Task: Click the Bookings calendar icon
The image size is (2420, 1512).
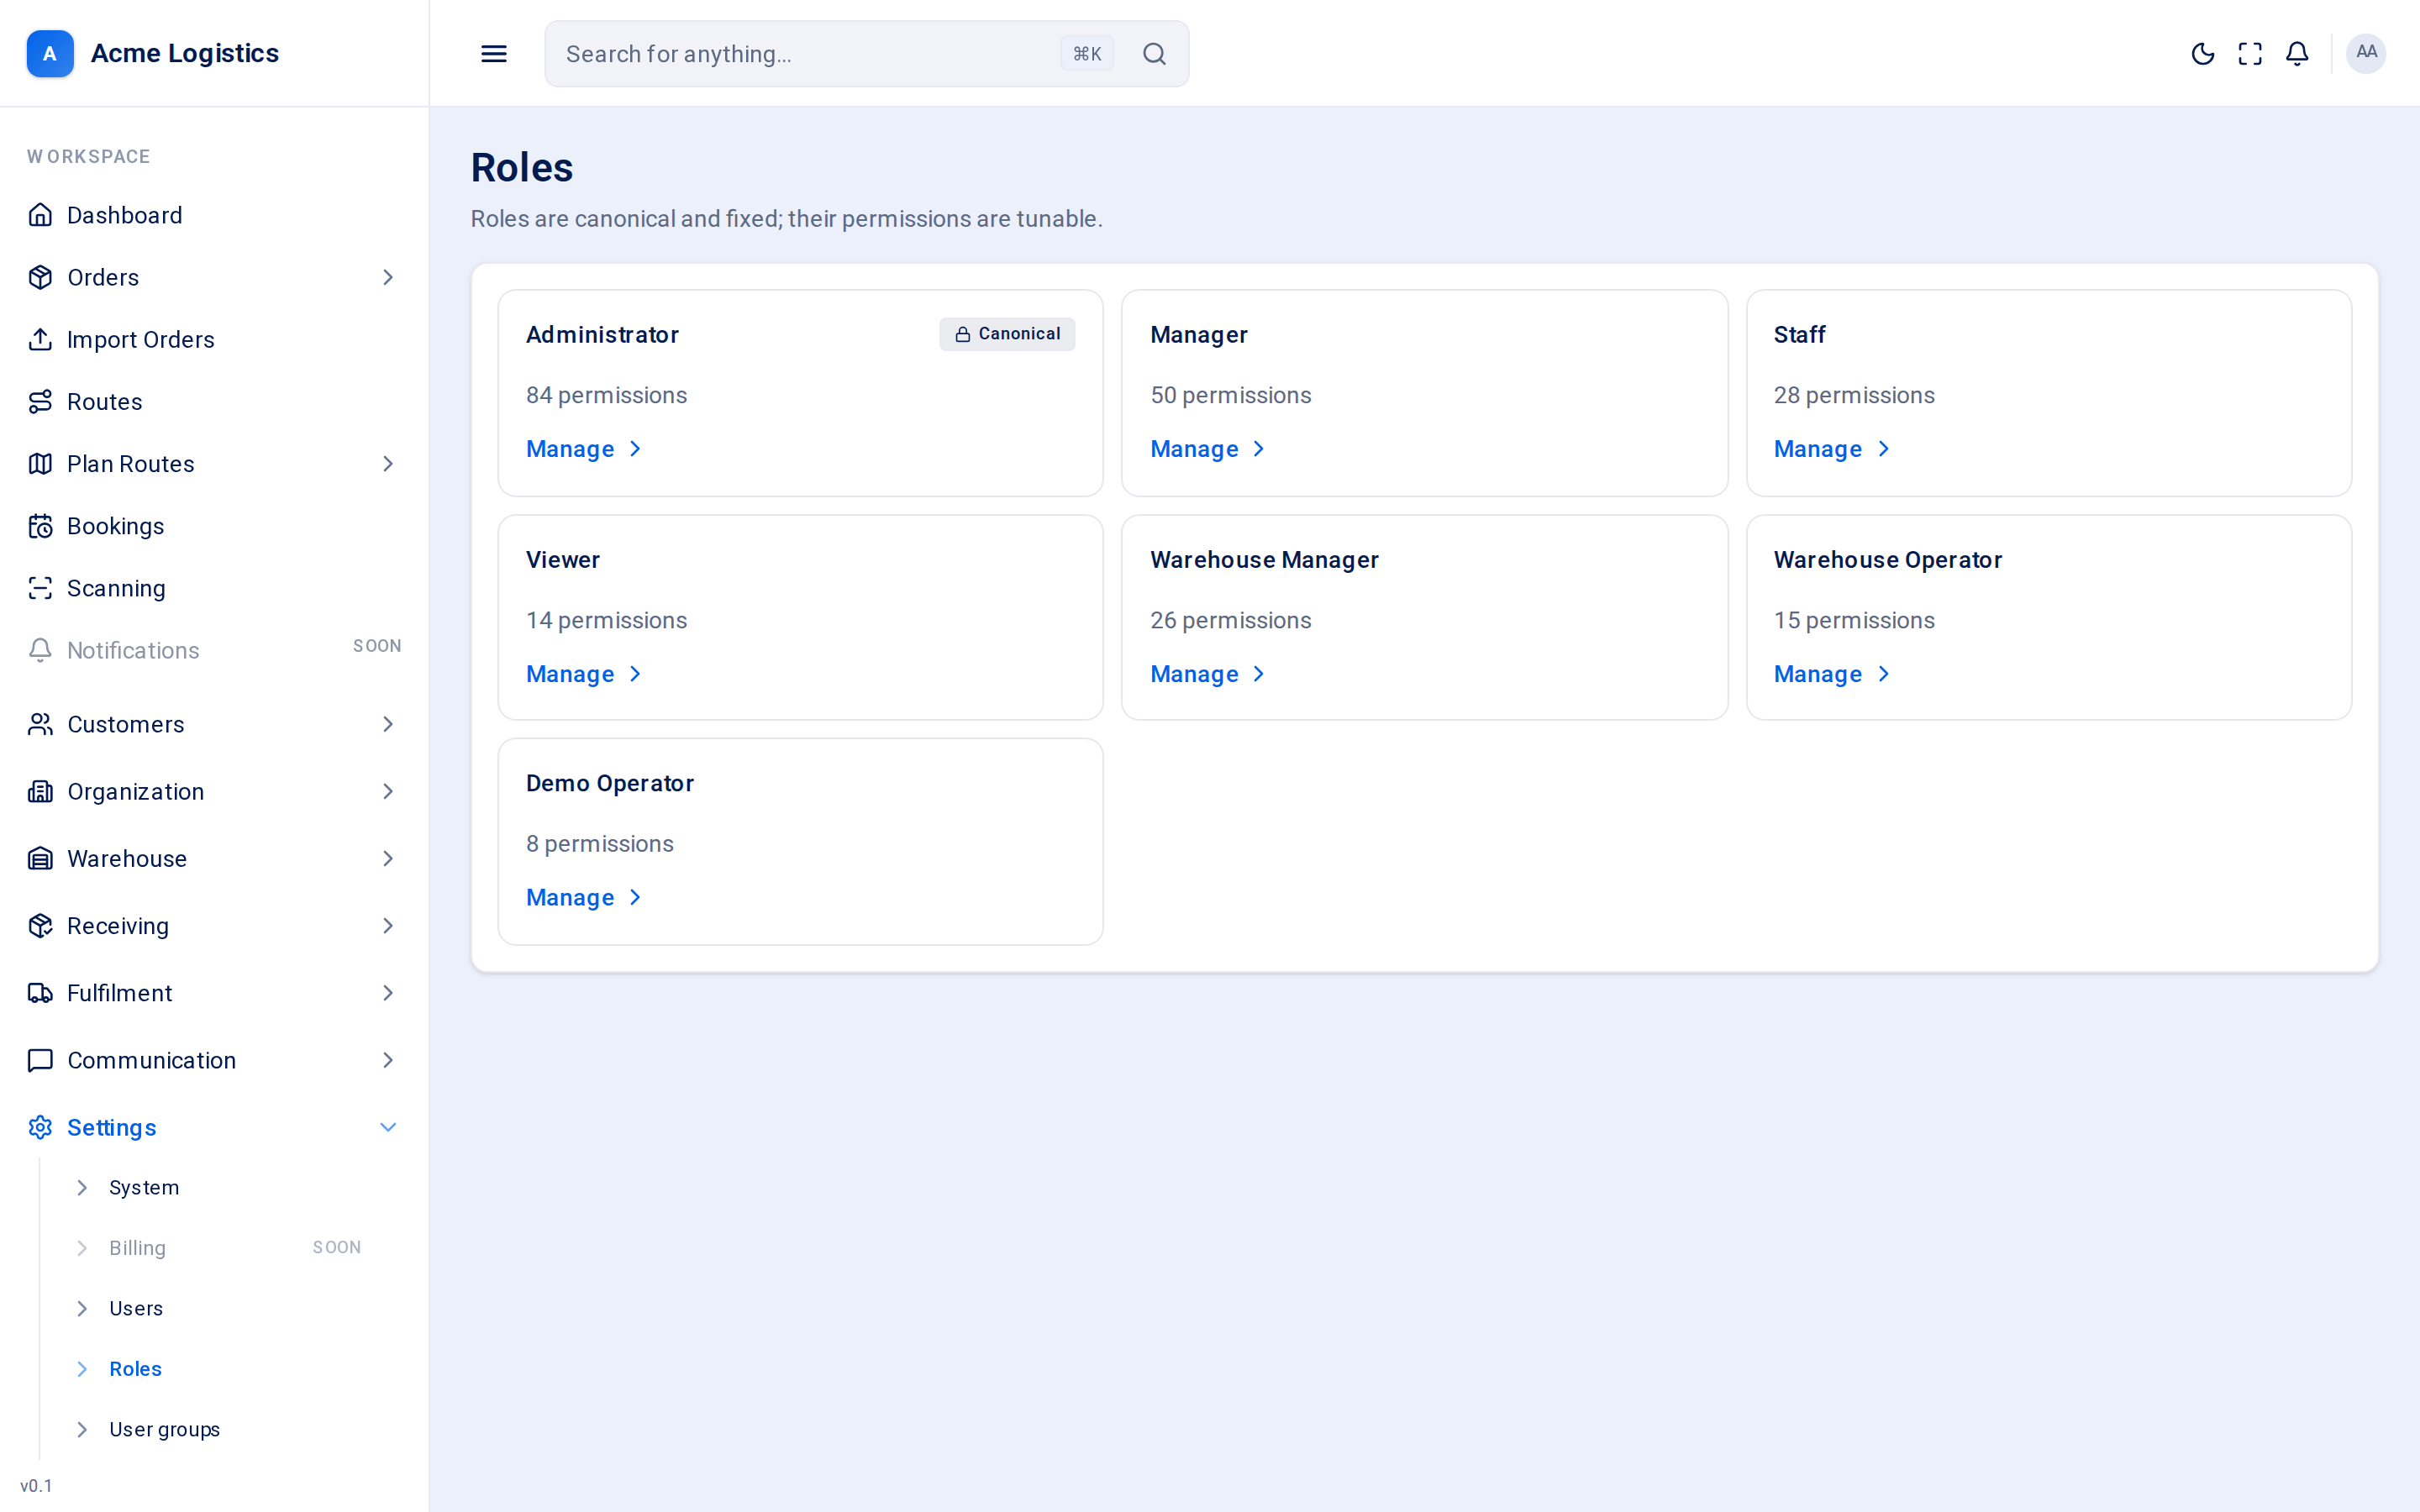Action: (40, 526)
